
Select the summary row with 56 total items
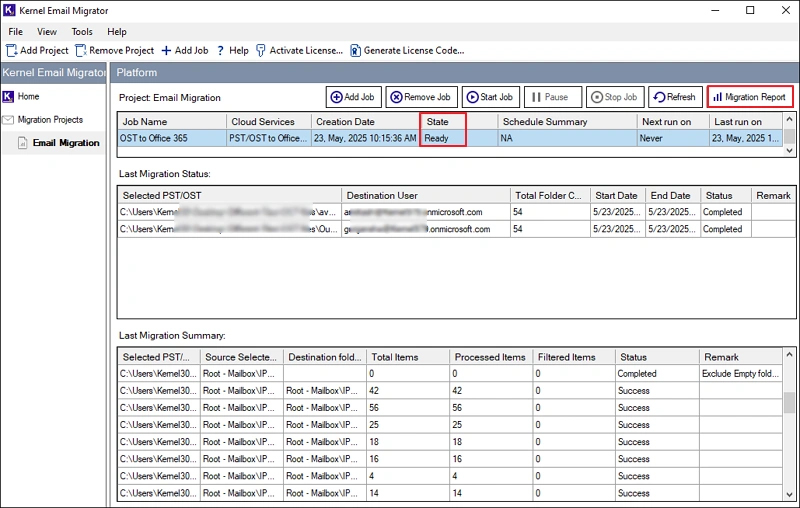(450, 408)
